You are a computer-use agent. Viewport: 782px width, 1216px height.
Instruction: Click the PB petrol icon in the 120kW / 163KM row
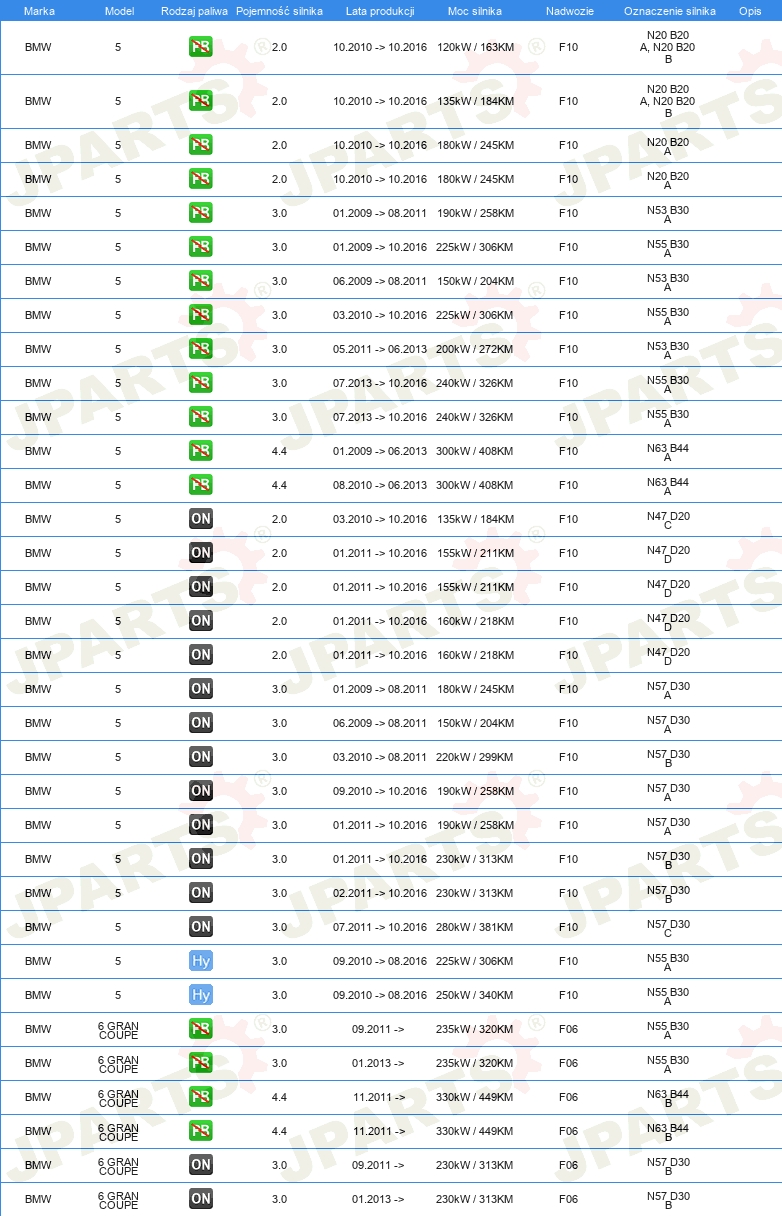pyautogui.click(x=201, y=47)
